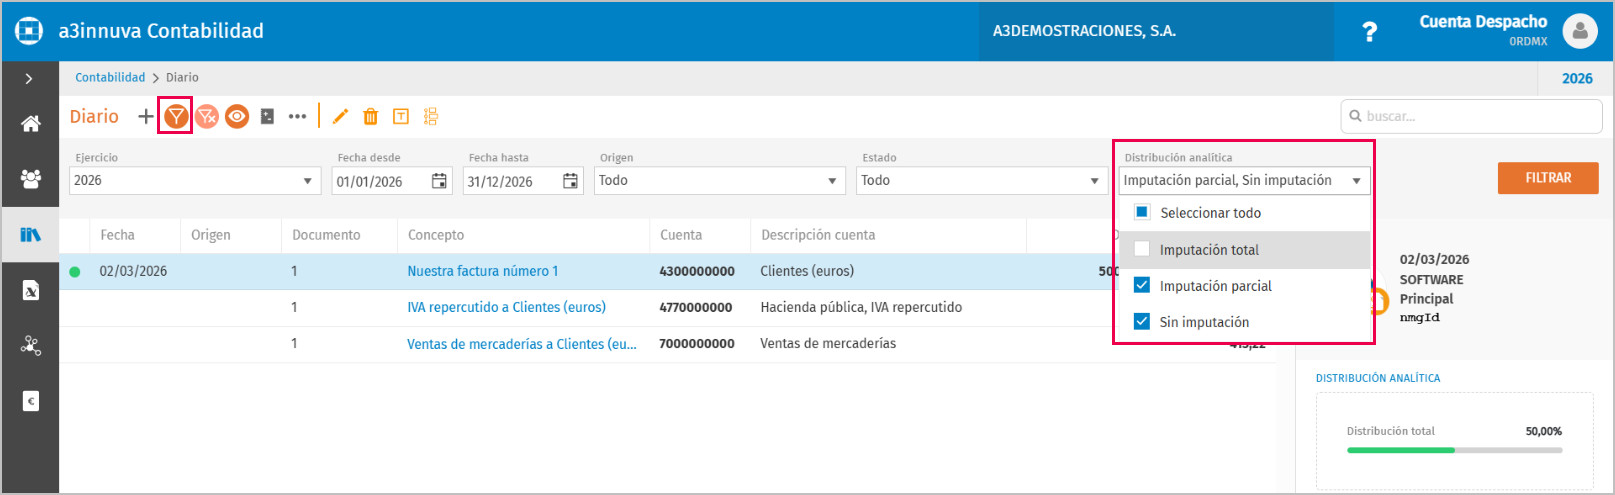1615x495 pixels.
Task: Click the a3innuva logo icon in header
Action: pyautogui.click(x=29, y=31)
